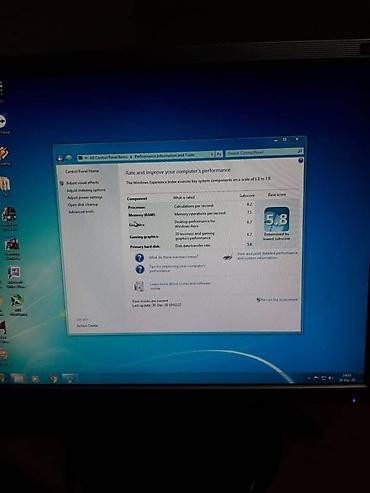
Task: Select the Processor row label
Action: [x=137, y=207]
